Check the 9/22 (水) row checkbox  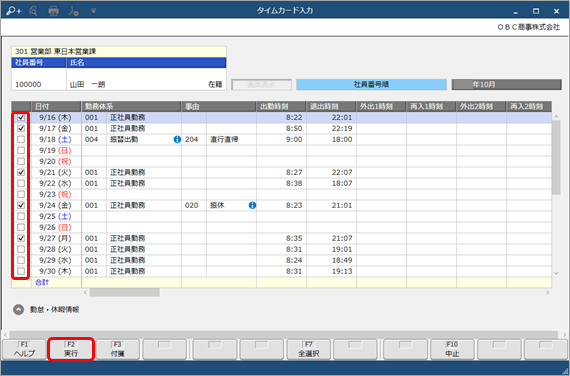pos(21,183)
